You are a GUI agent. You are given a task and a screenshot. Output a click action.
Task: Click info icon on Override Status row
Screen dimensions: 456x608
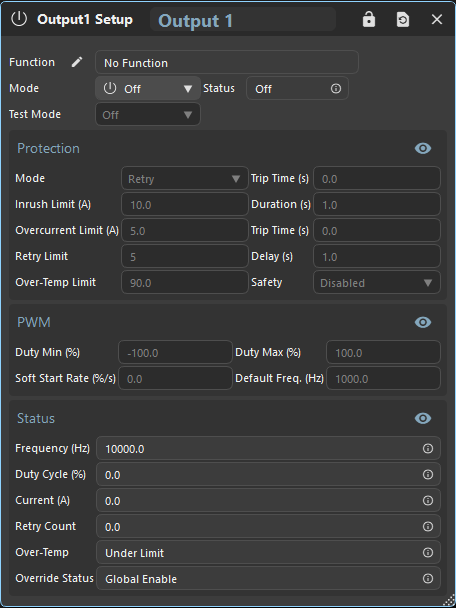click(428, 579)
